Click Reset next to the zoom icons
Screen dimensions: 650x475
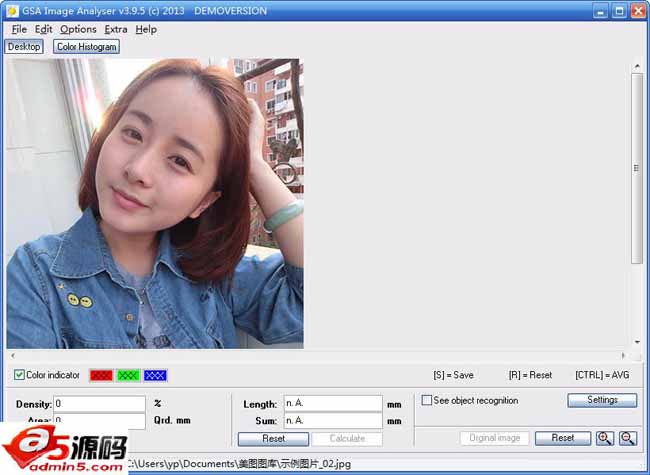coord(563,438)
